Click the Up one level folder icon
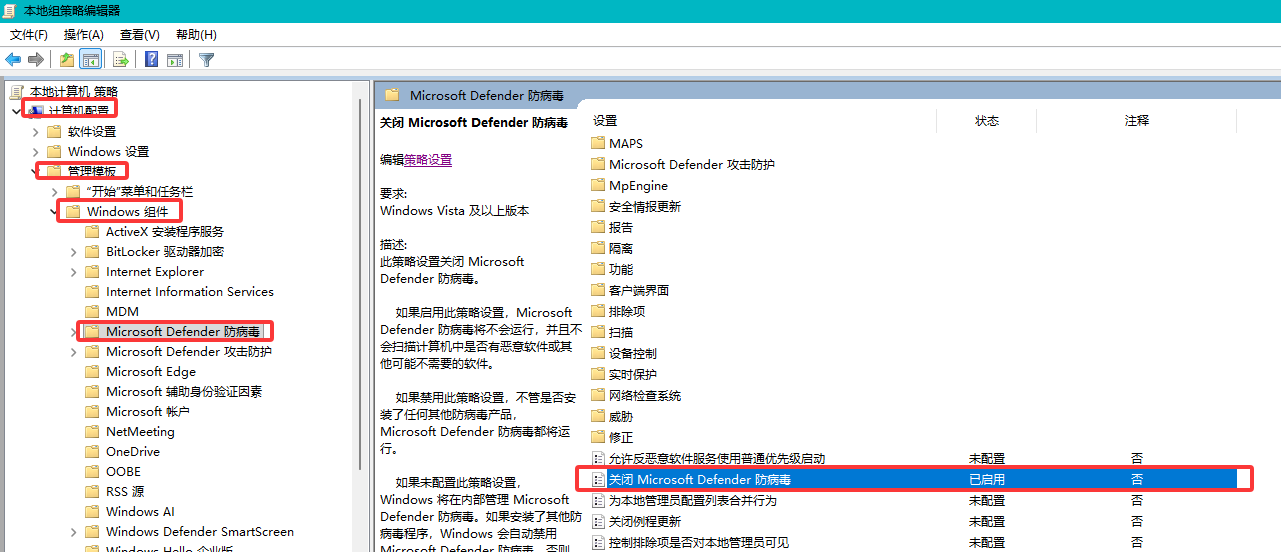The height and width of the screenshot is (552, 1281). pos(67,59)
